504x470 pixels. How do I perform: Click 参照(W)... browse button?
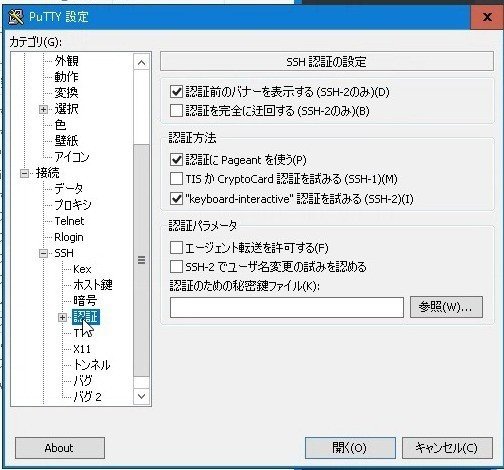[x=446, y=307]
